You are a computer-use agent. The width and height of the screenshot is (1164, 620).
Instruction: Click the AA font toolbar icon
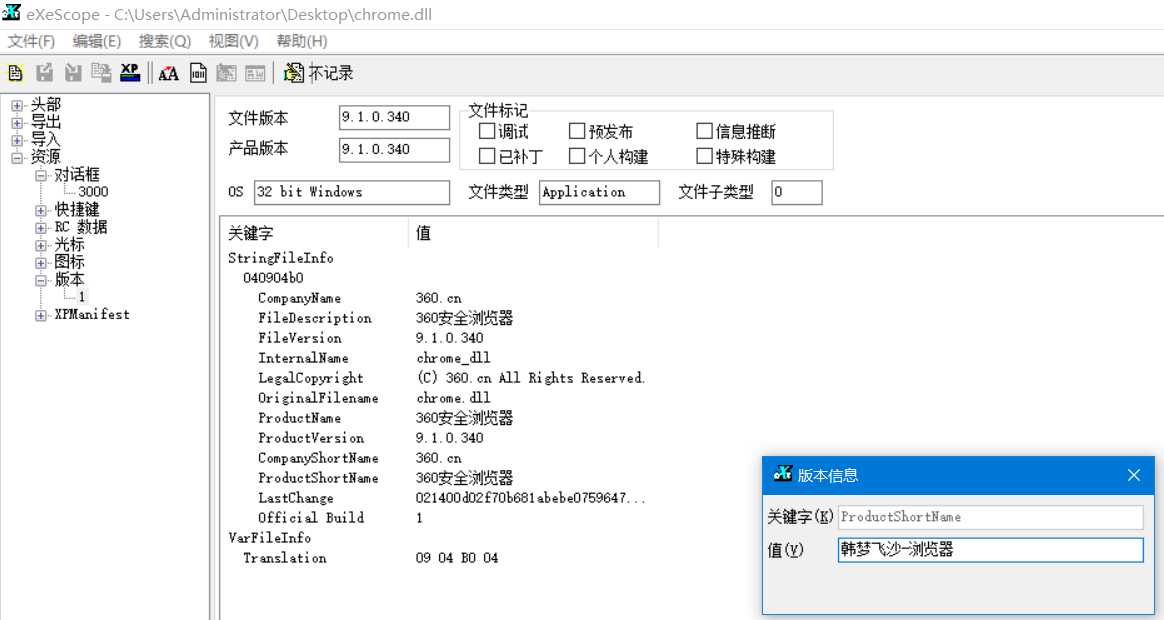click(169, 73)
